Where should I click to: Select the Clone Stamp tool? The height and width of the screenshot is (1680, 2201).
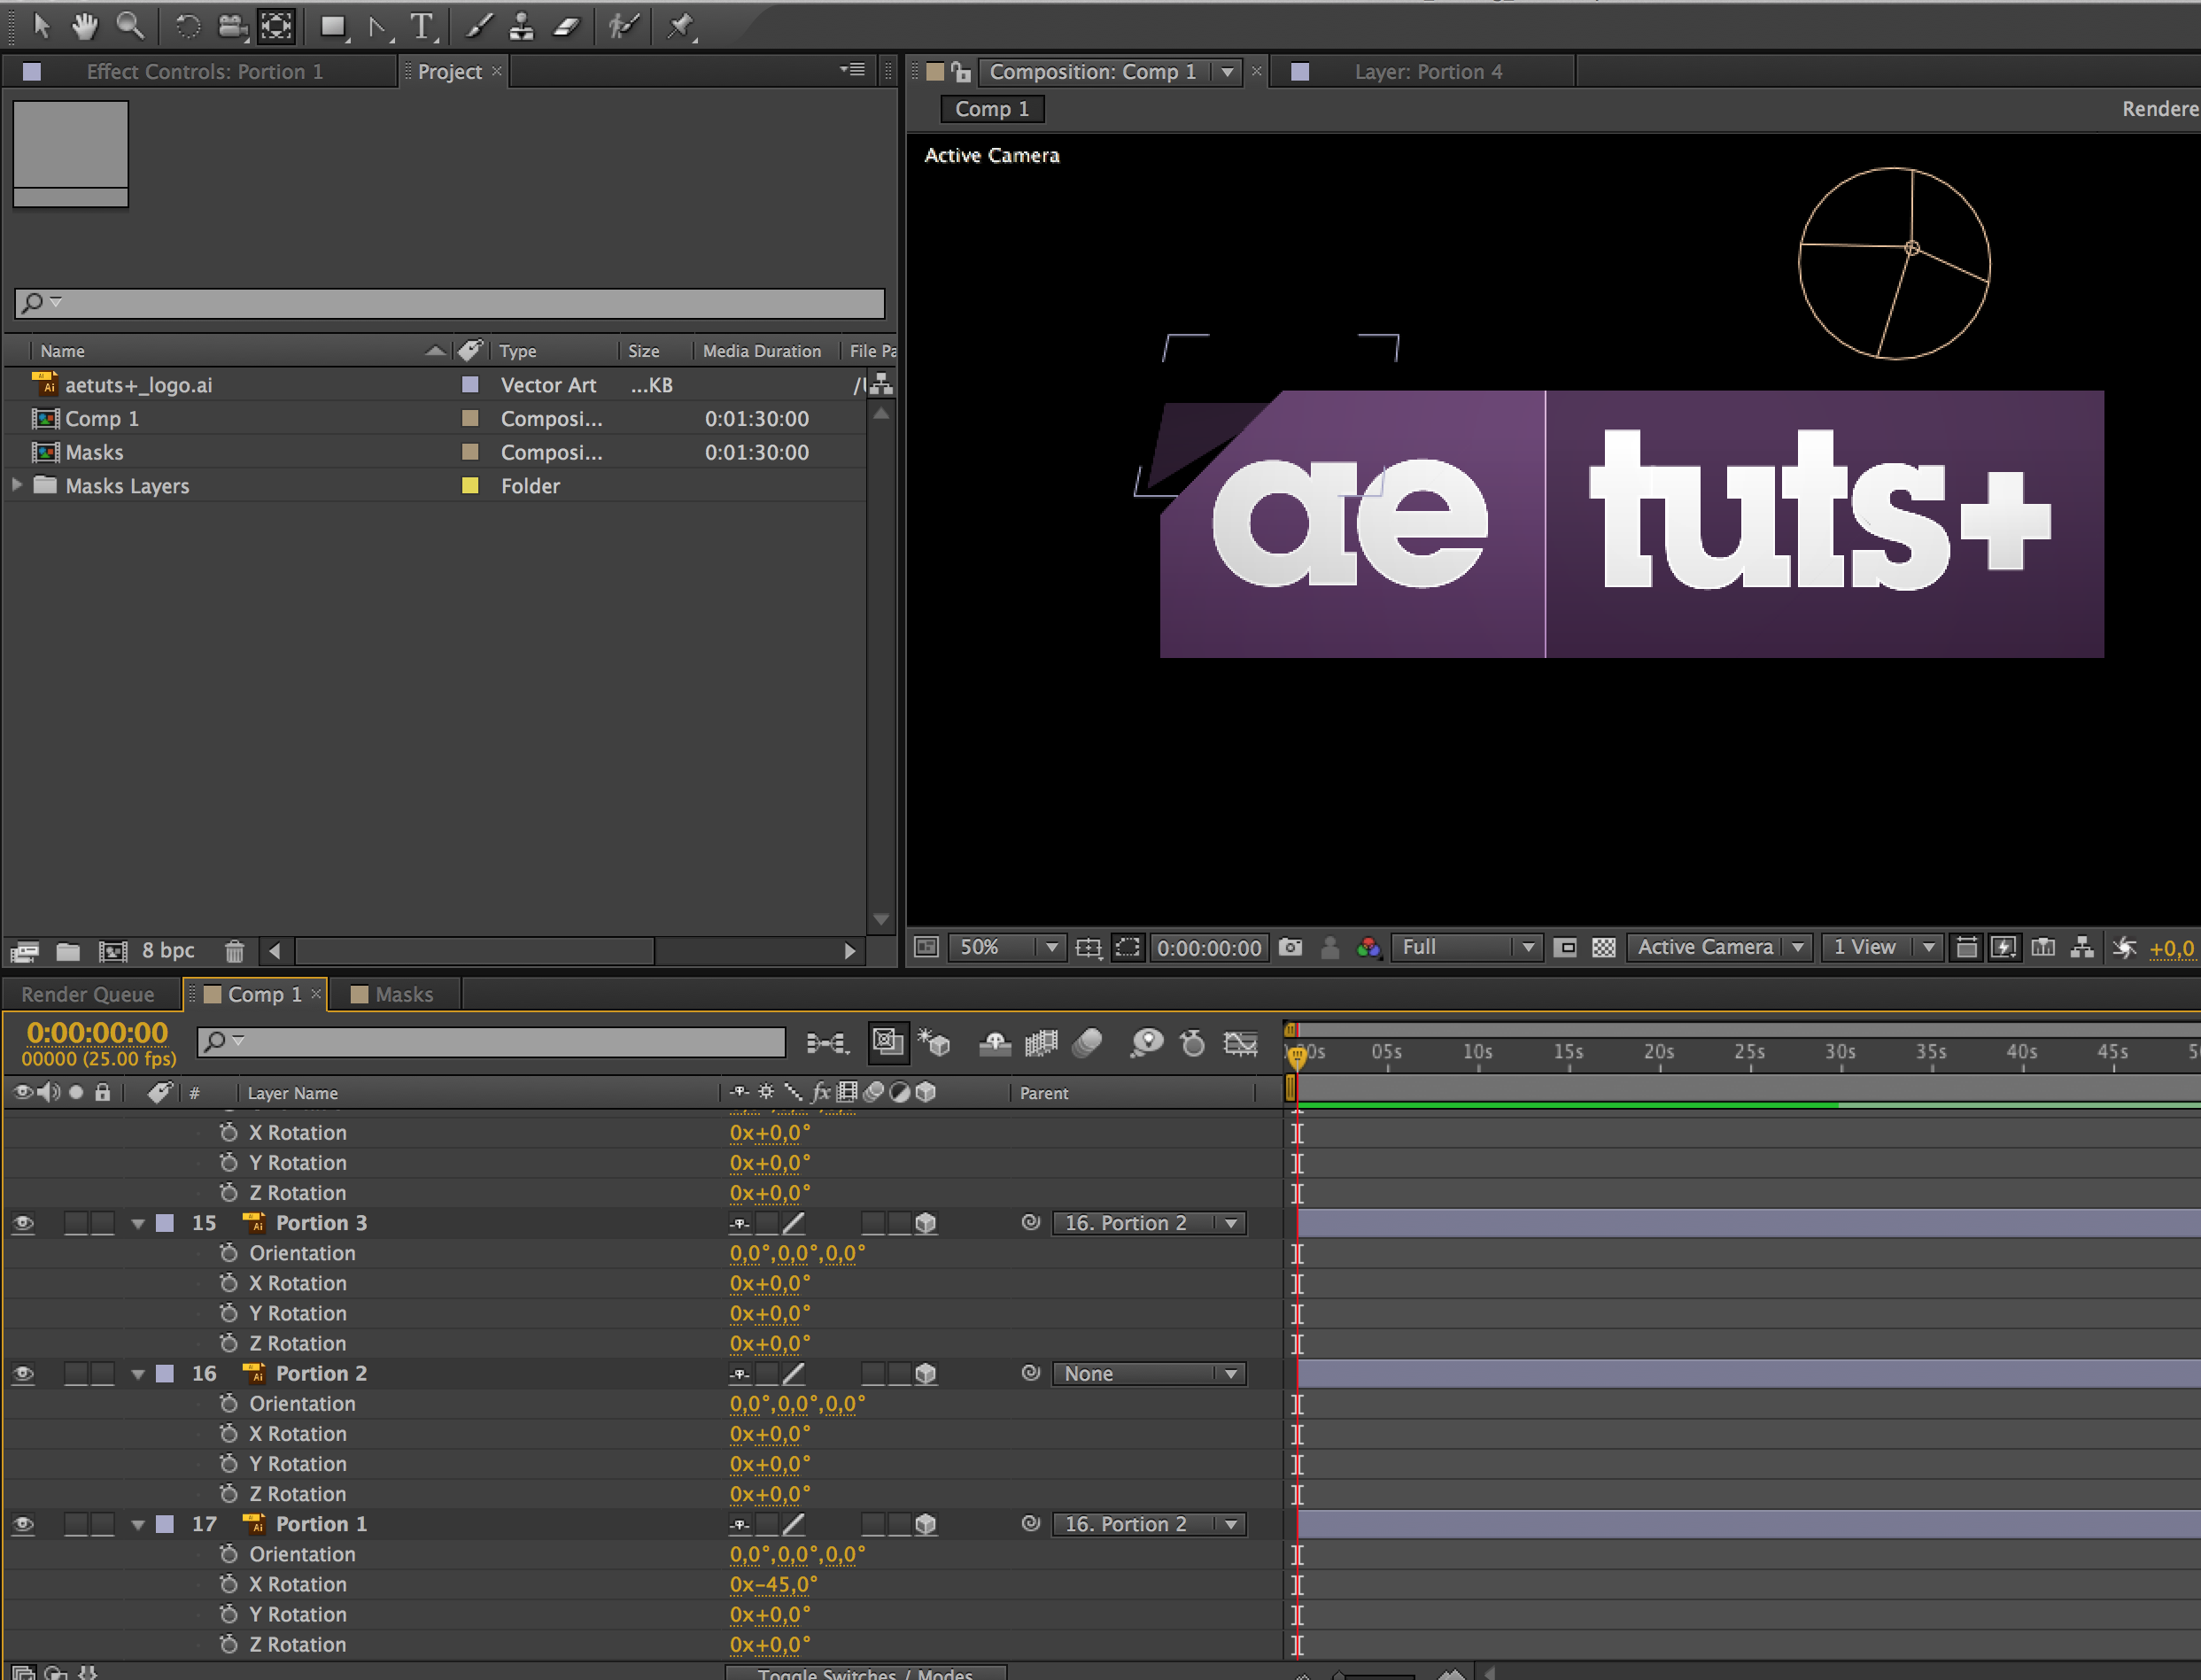click(x=522, y=25)
